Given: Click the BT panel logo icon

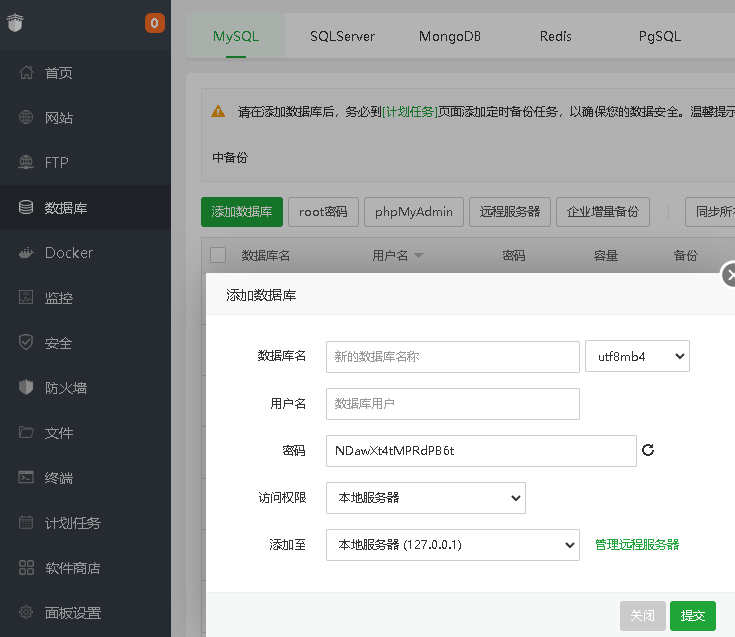Looking at the screenshot, I should click(x=15, y=22).
